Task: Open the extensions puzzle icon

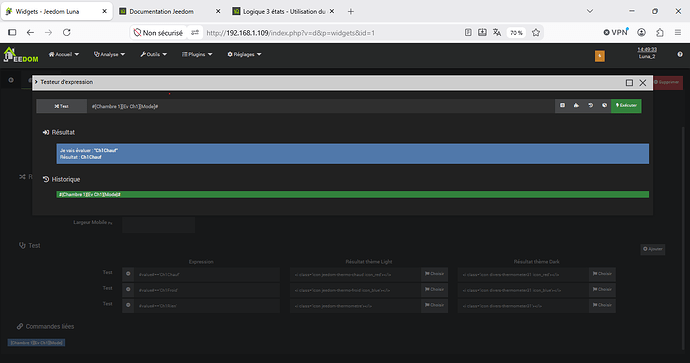Action: coord(660,33)
